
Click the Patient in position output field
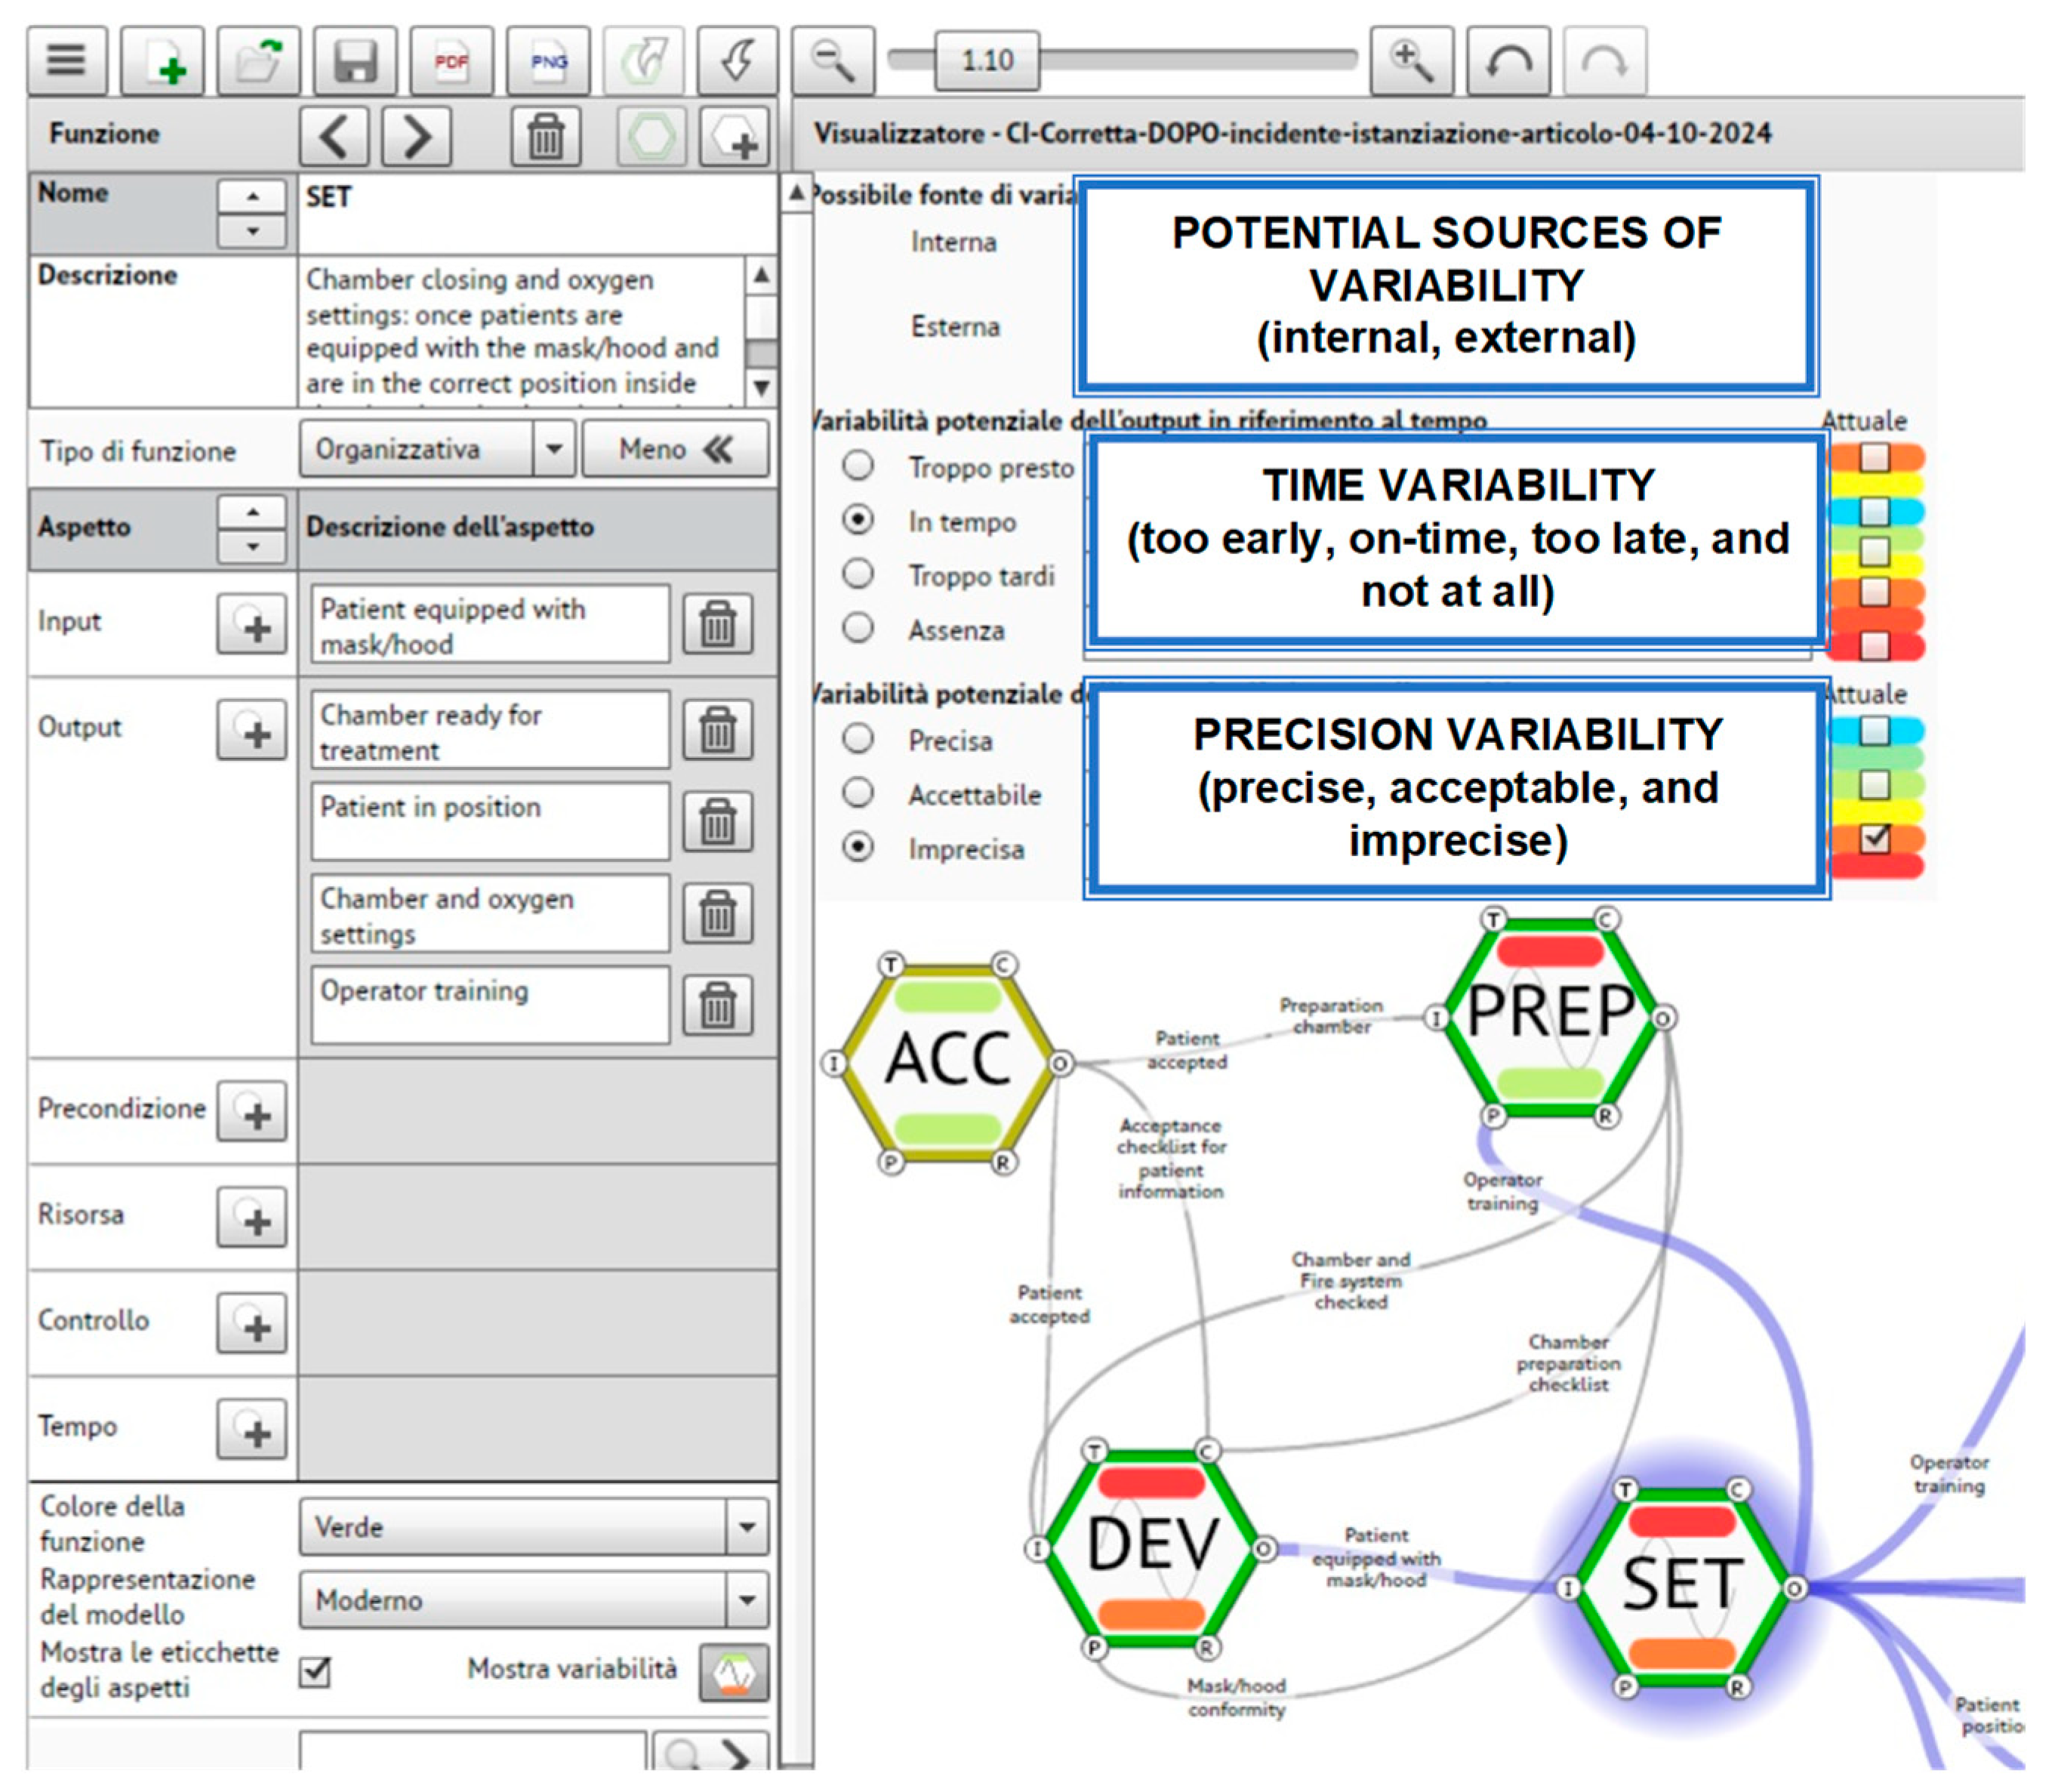[489, 821]
